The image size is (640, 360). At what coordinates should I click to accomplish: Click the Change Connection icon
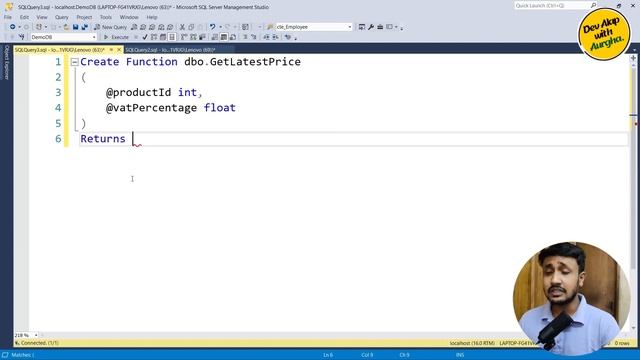click(22, 37)
